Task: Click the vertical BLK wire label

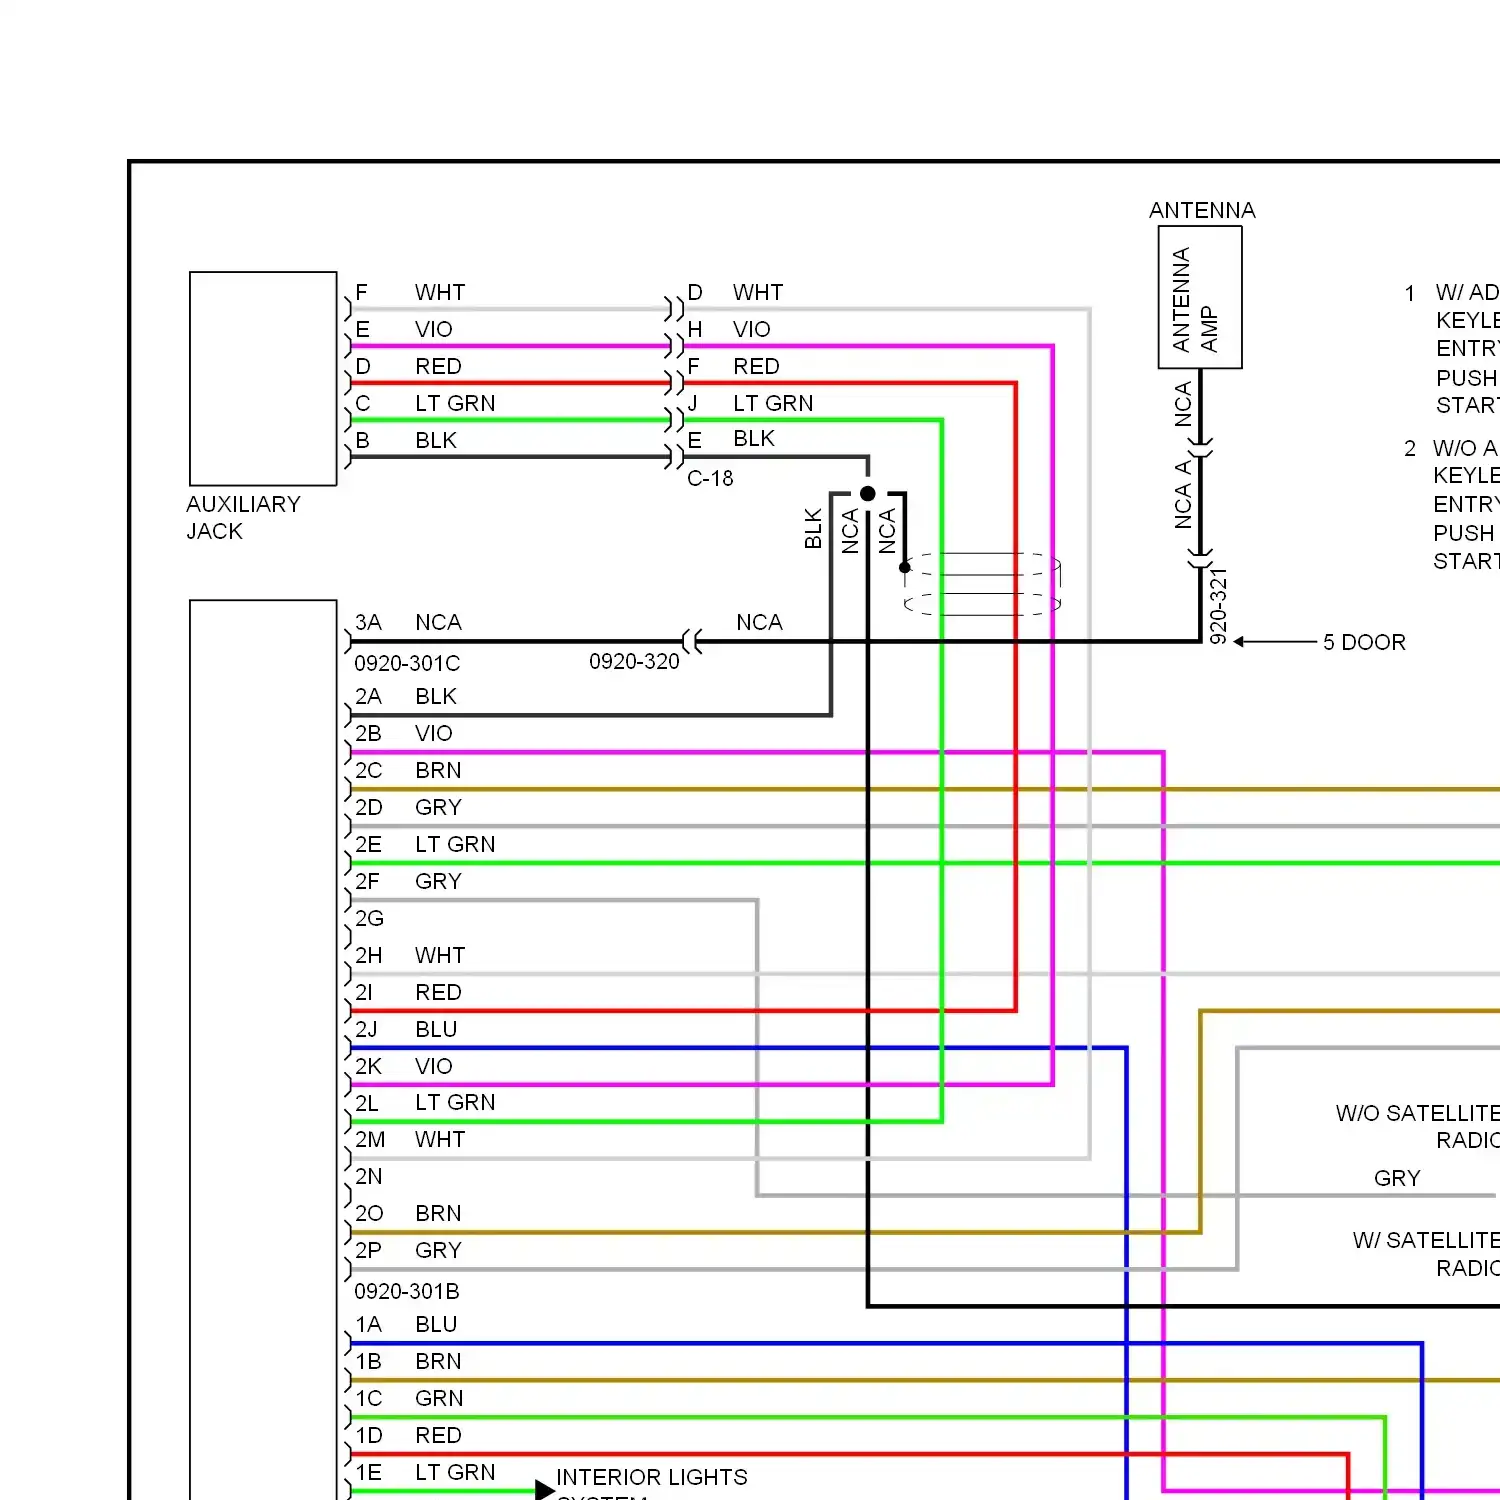Action: point(813,529)
